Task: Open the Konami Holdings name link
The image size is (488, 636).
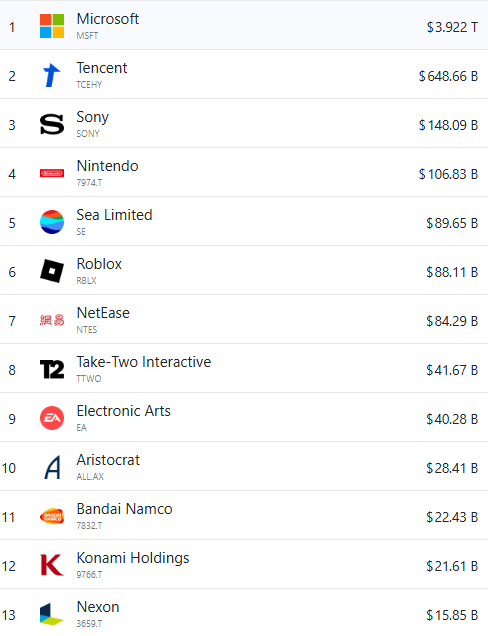Action: click(x=133, y=558)
